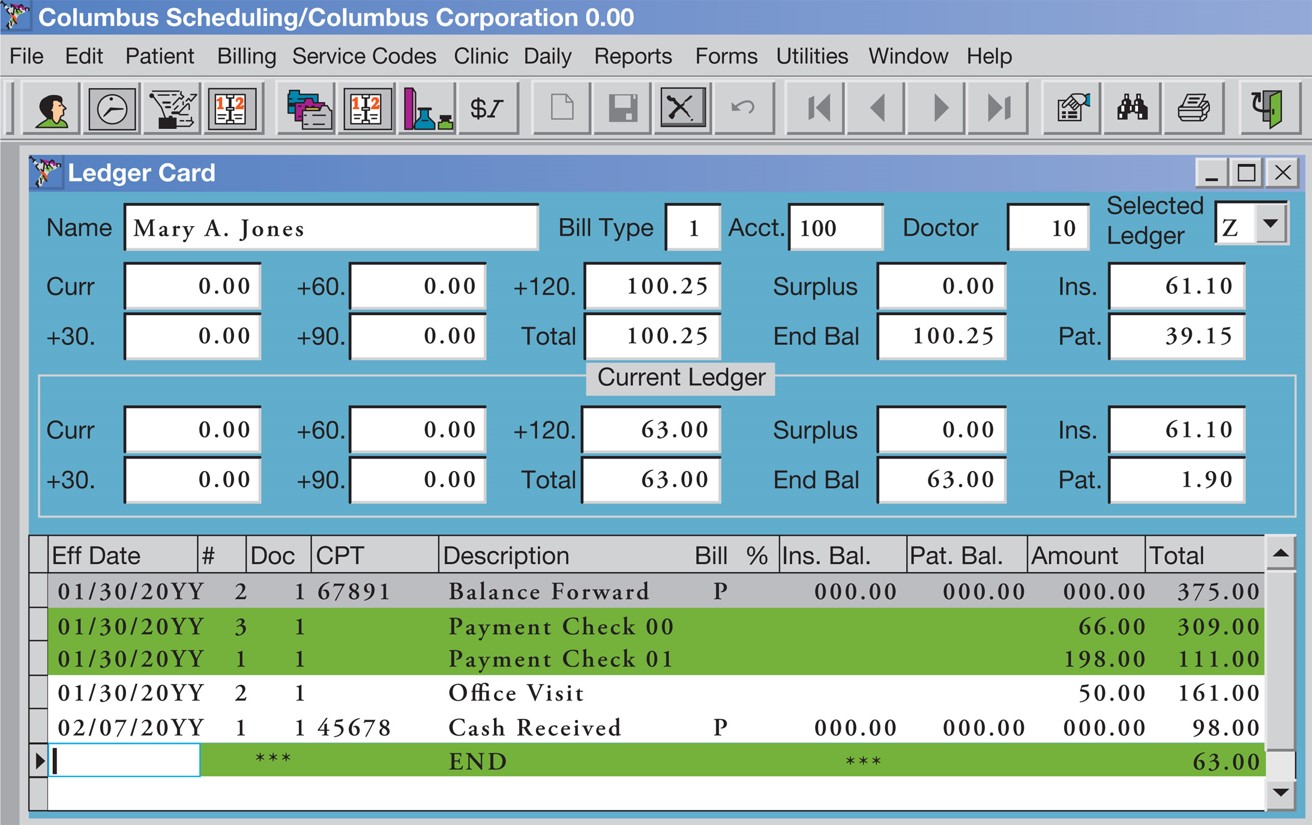Image resolution: width=1312 pixels, height=825 pixels.
Task: Click the blank new document icon
Action: click(x=562, y=108)
